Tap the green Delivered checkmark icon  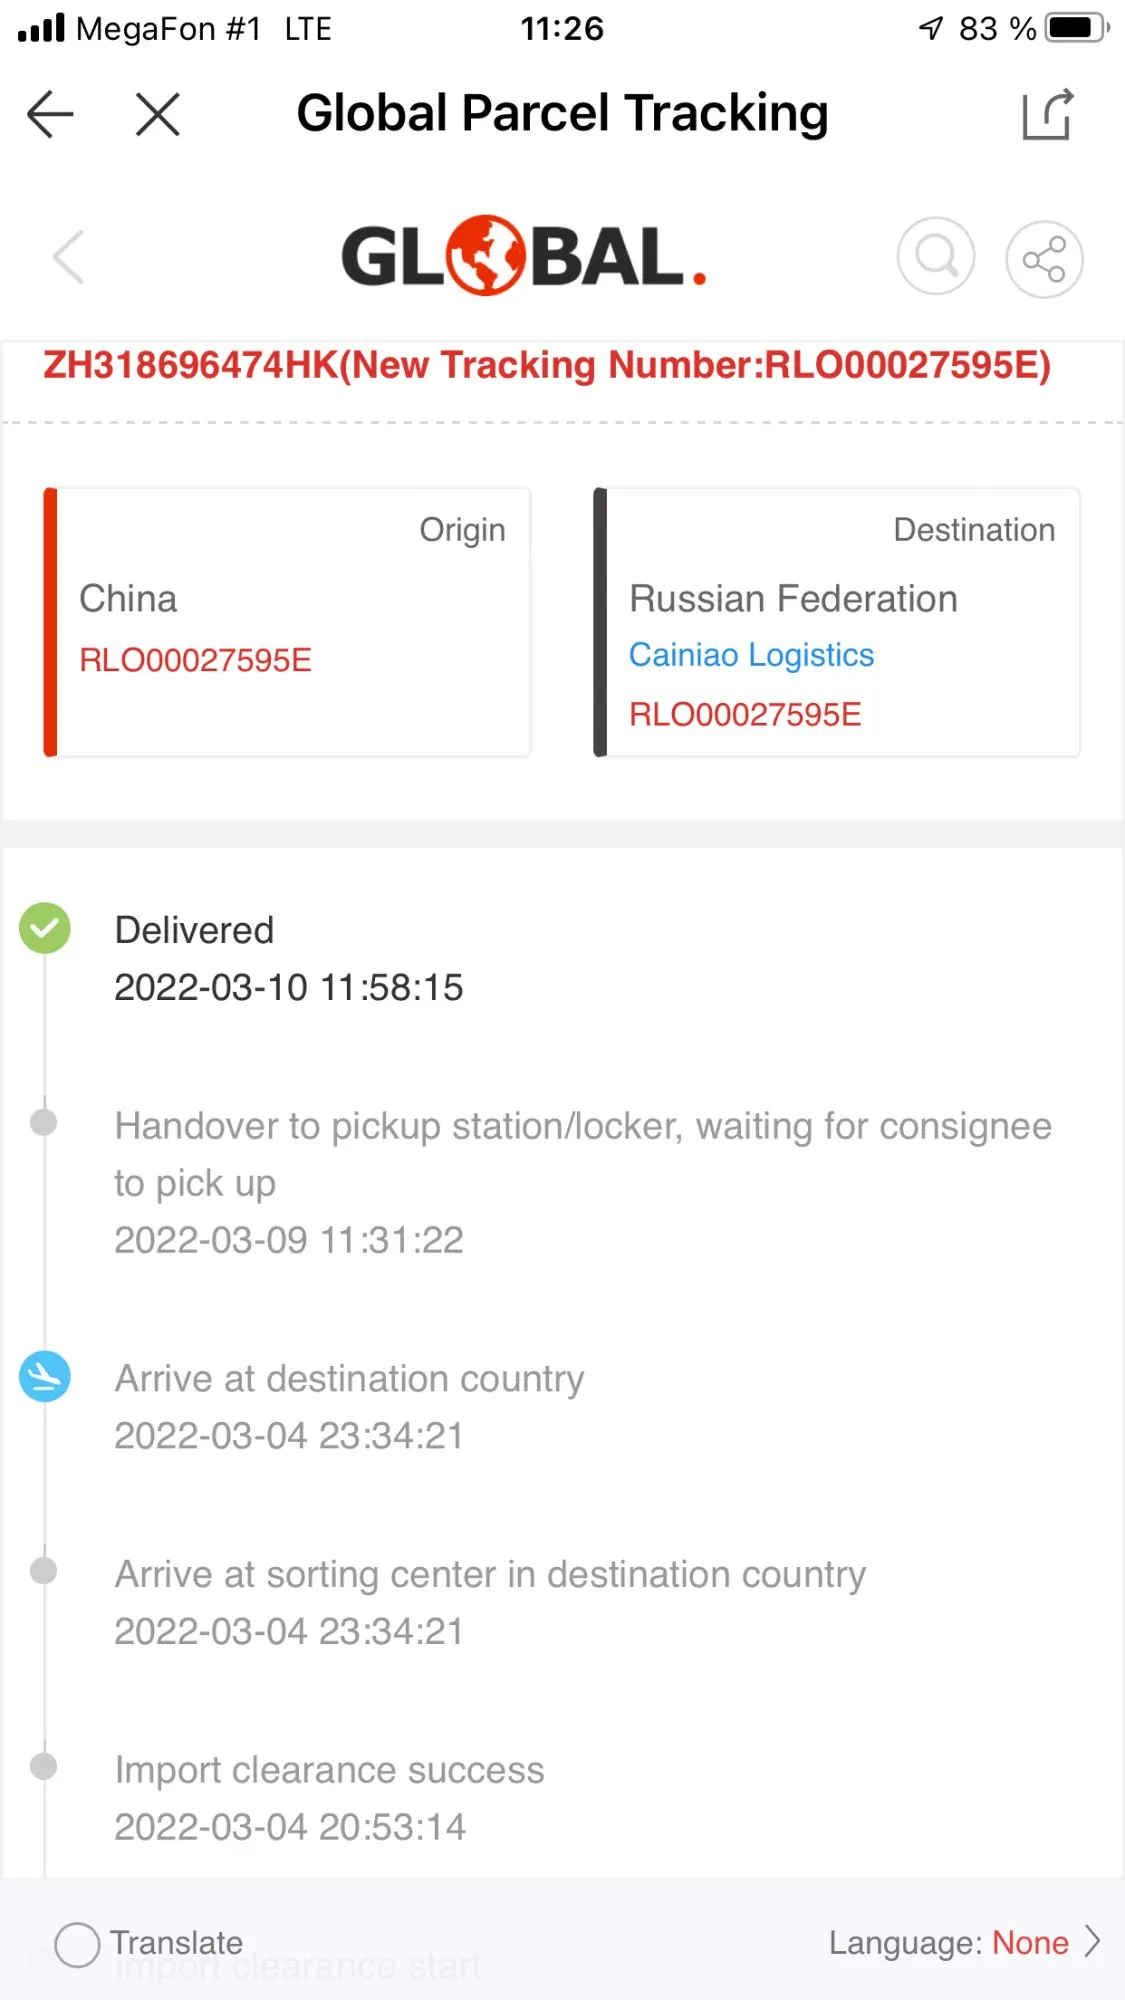coord(45,928)
